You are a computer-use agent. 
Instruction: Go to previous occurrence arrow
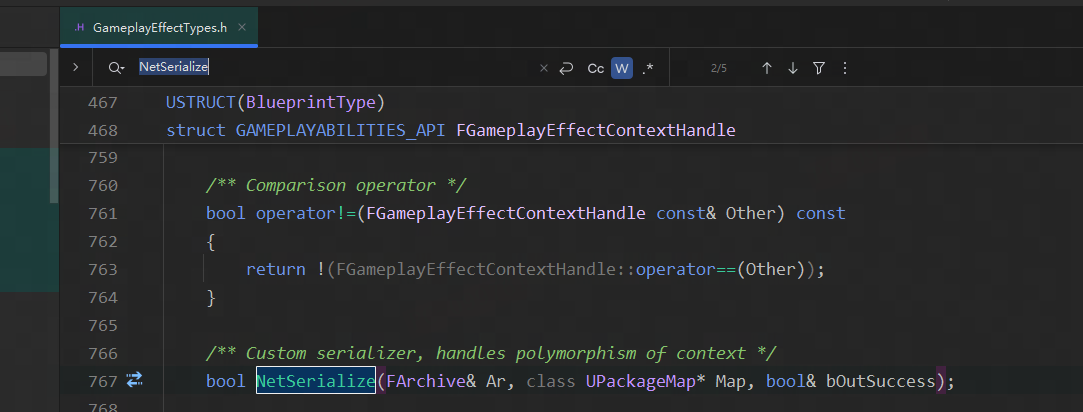tap(767, 68)
